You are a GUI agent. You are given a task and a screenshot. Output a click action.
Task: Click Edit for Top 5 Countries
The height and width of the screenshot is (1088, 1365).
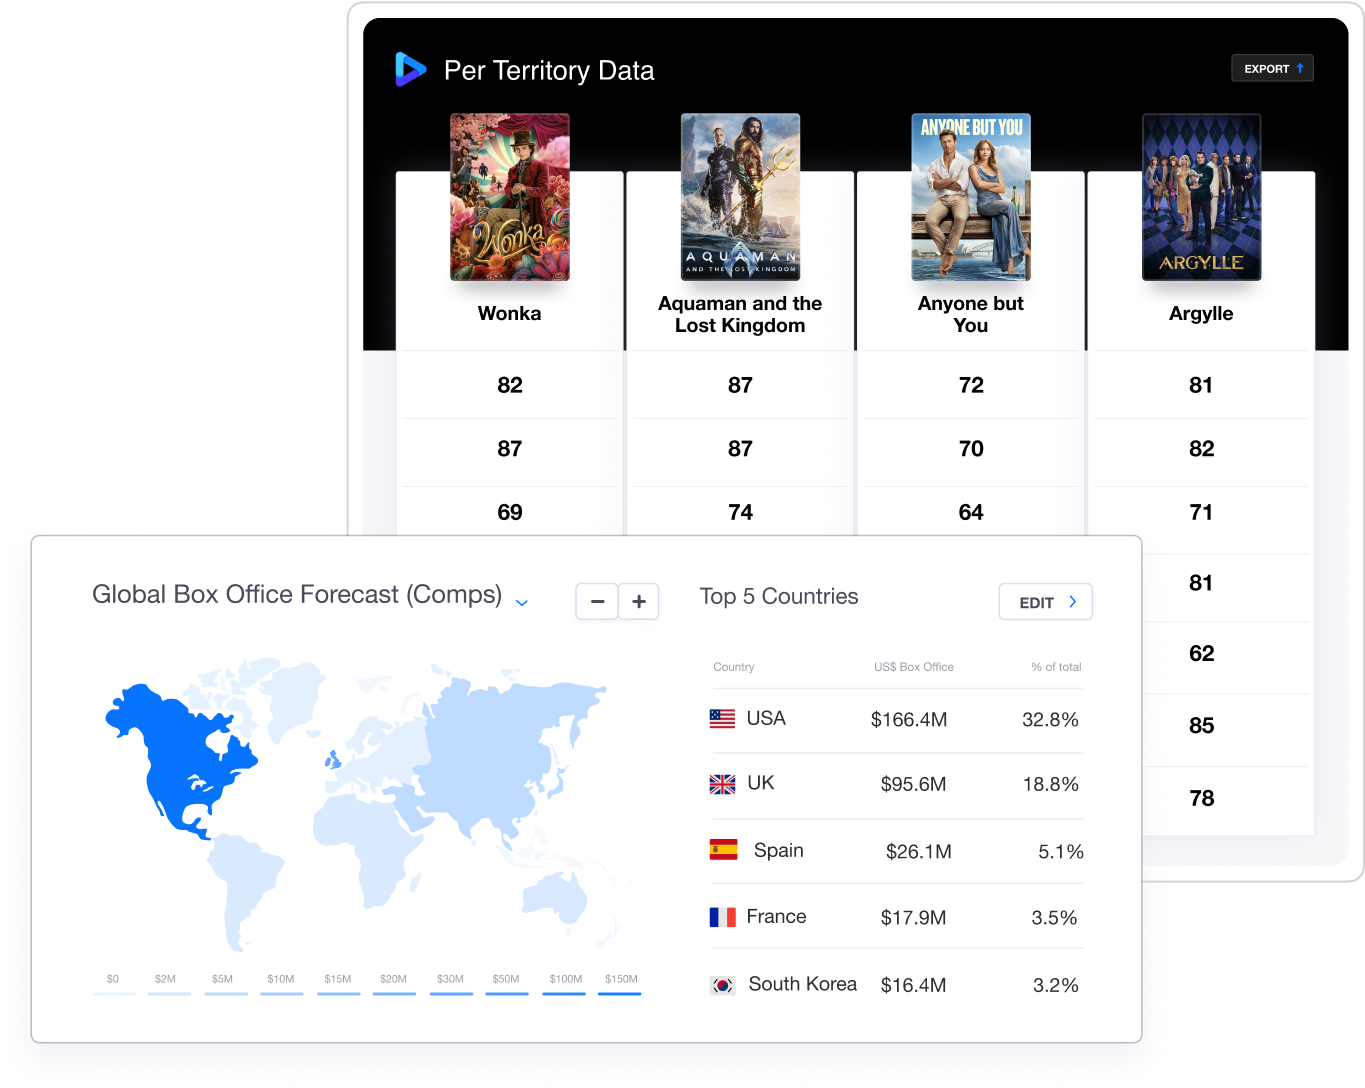pyautogui.click(x=1045, y=602)
